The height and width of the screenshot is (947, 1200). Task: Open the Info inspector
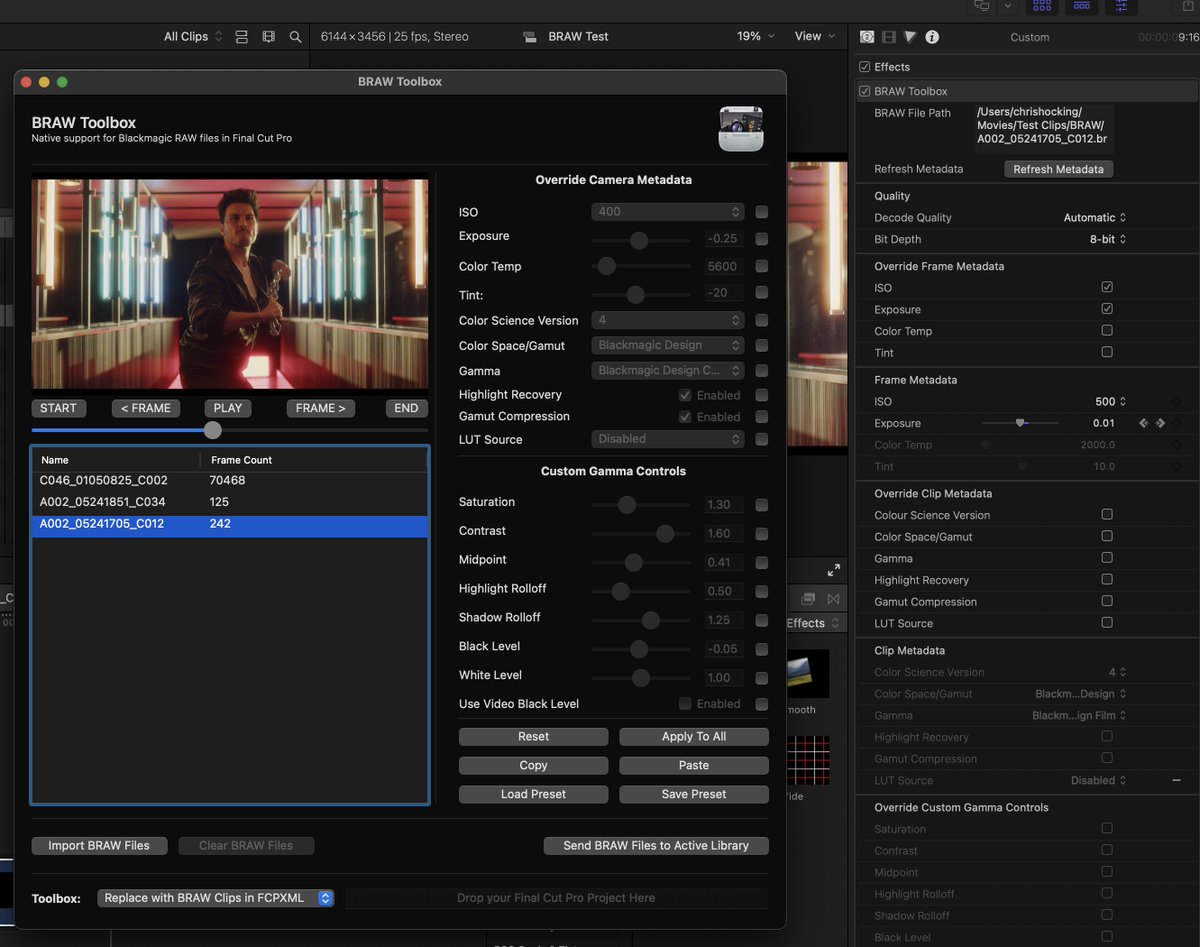(x=932, y=37)
